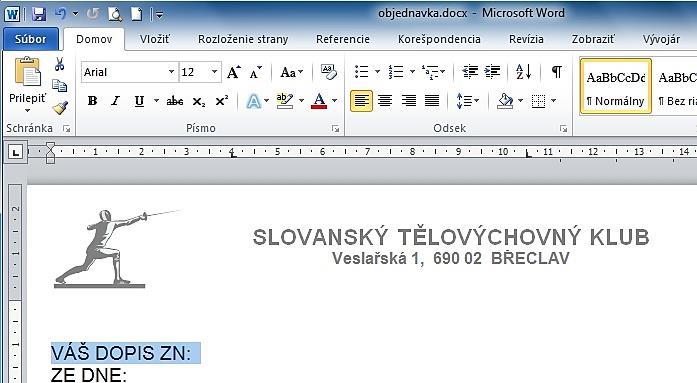Switch to the Referencie tab

pos(343,39)
